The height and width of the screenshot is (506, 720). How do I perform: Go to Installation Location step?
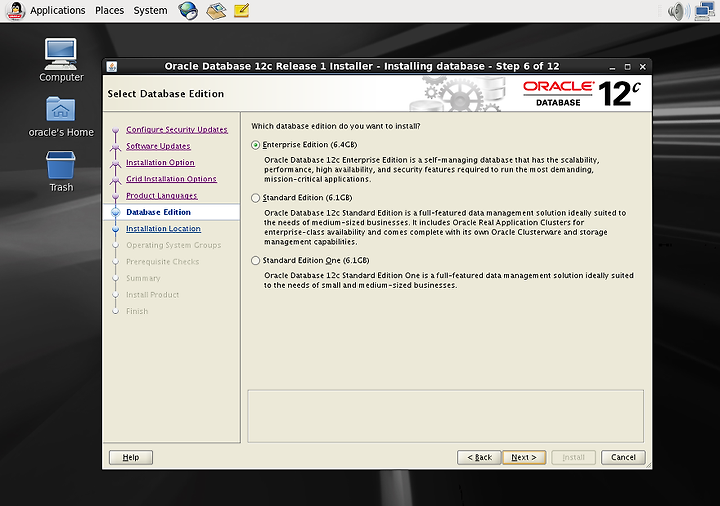(x=163, y=229)
